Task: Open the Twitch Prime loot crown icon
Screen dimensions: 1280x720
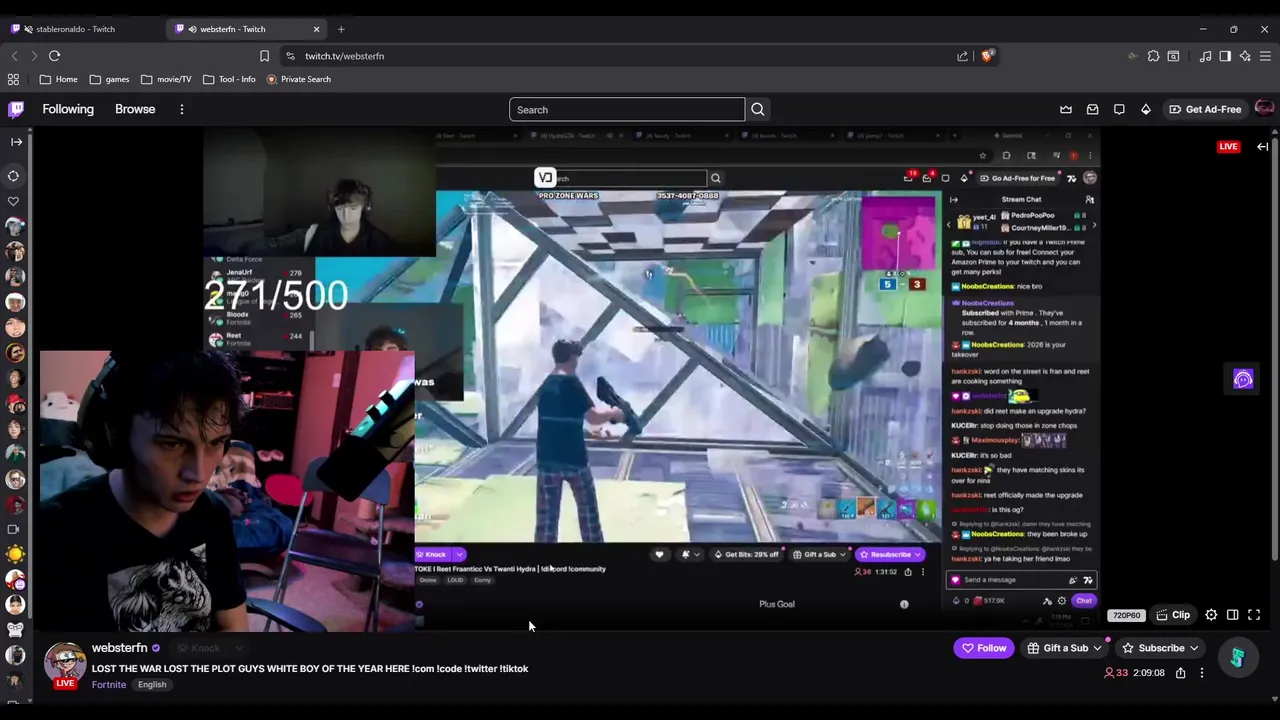Action: 1066,109
